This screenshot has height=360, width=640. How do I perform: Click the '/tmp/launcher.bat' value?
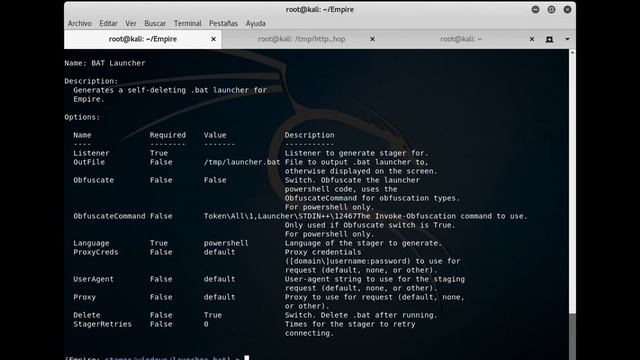242,162
